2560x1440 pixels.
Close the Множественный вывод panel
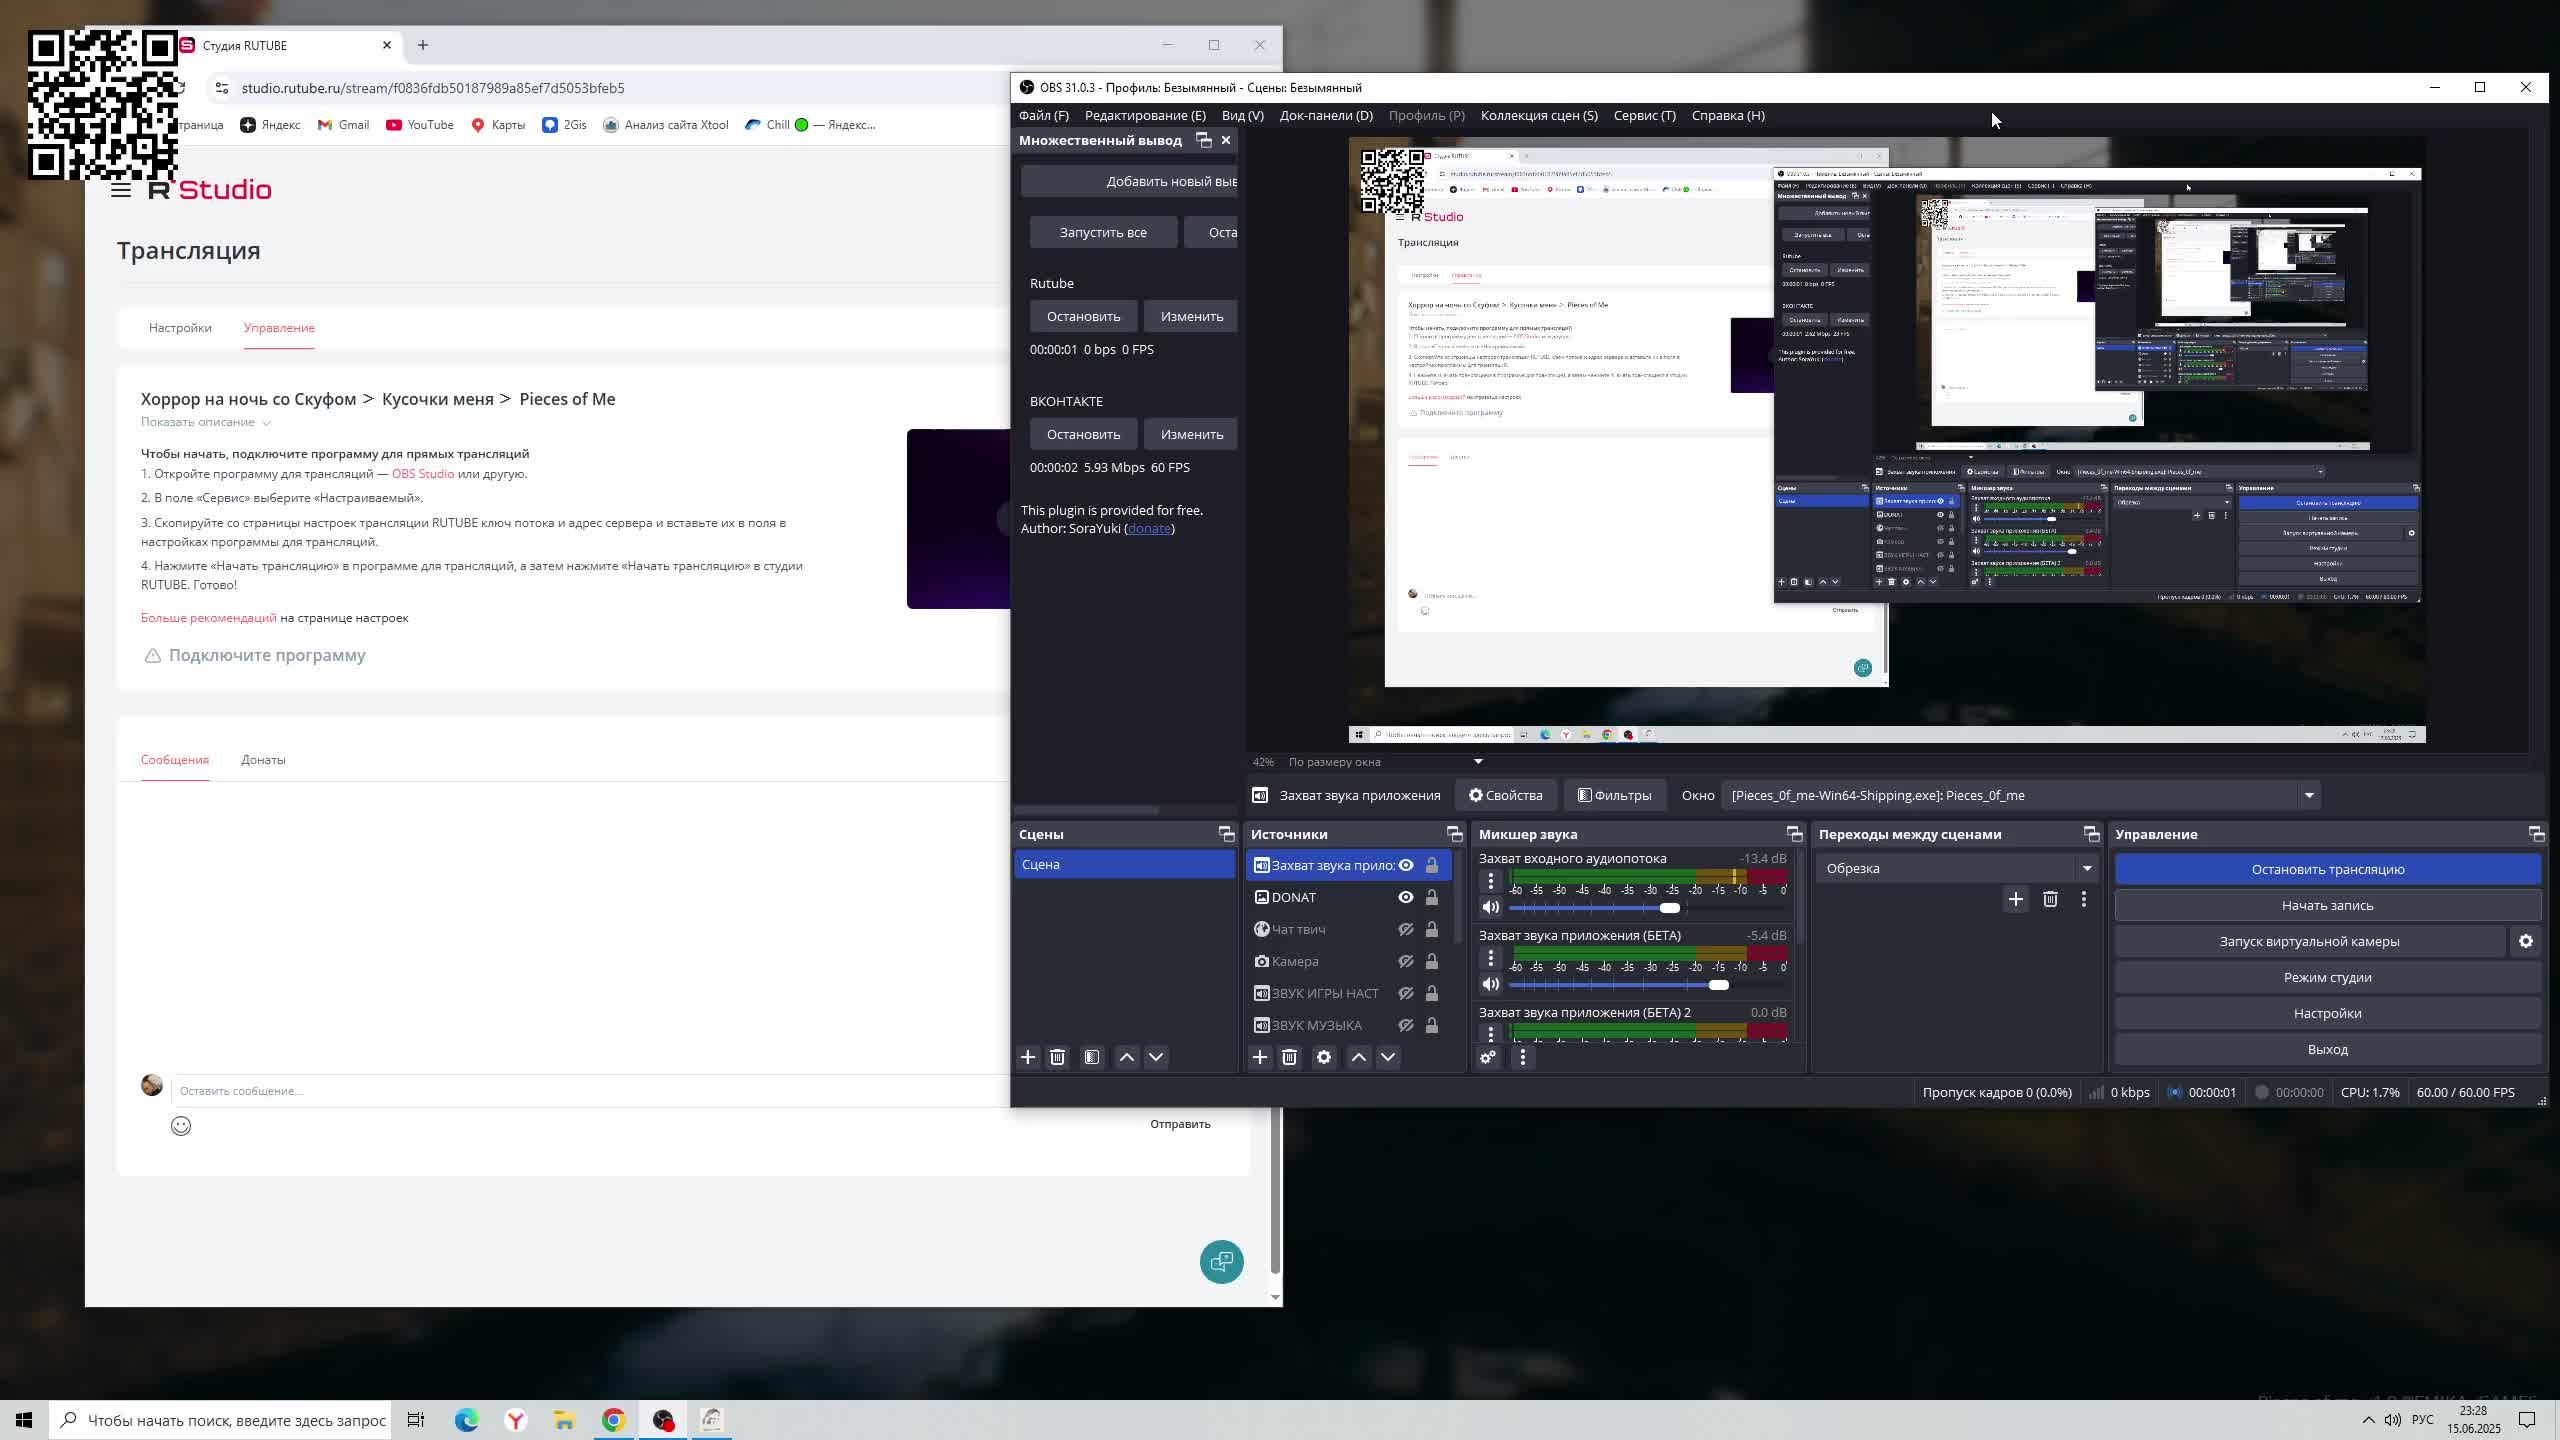click(x=1226, y=140)
